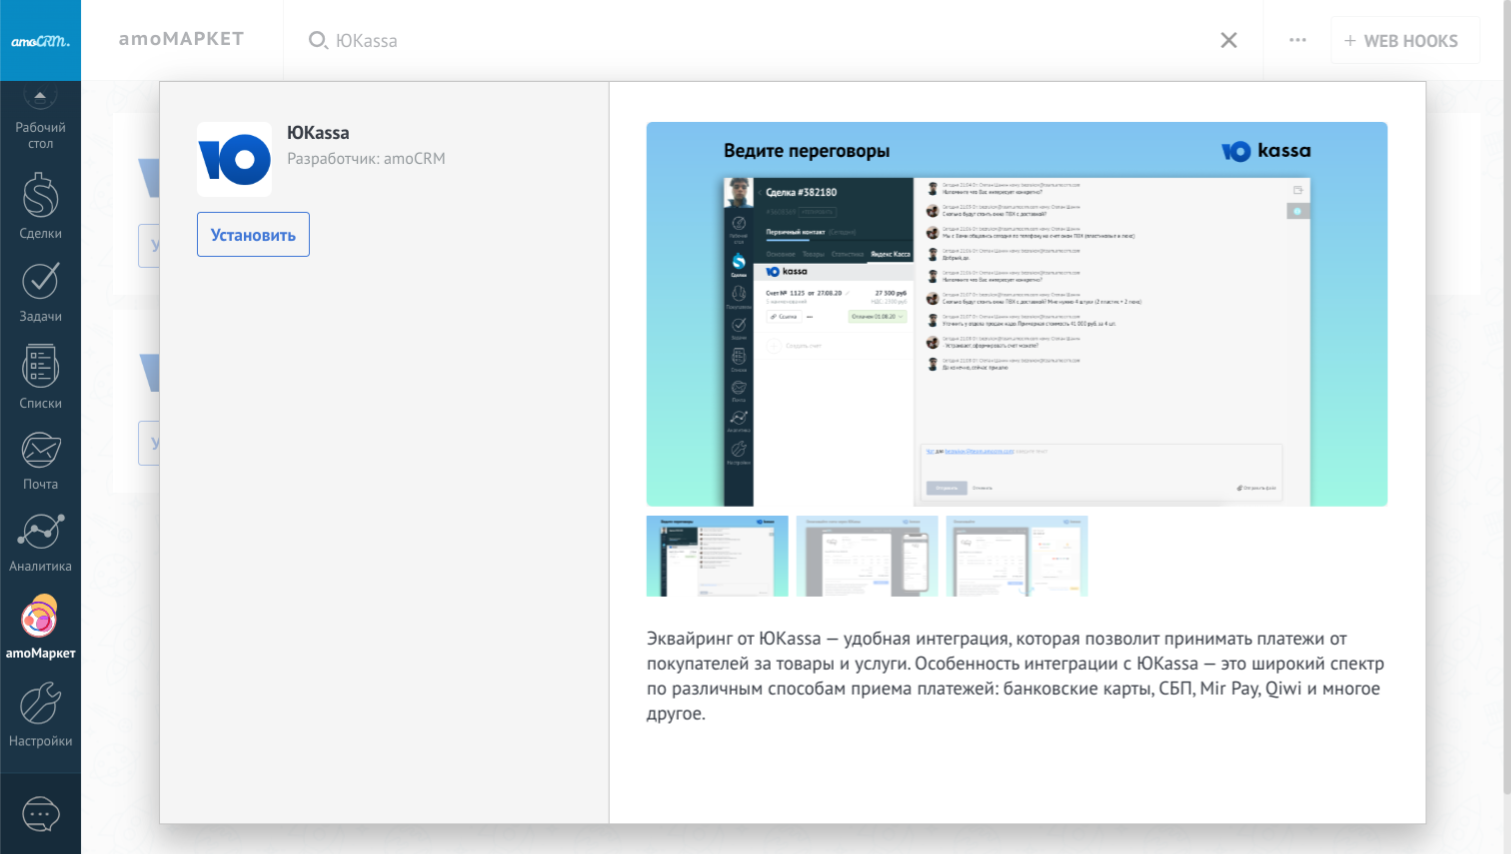This screenshot has width=1511, height=854.
Task: Click the ЮKassa integration logo
Action: 234,160
